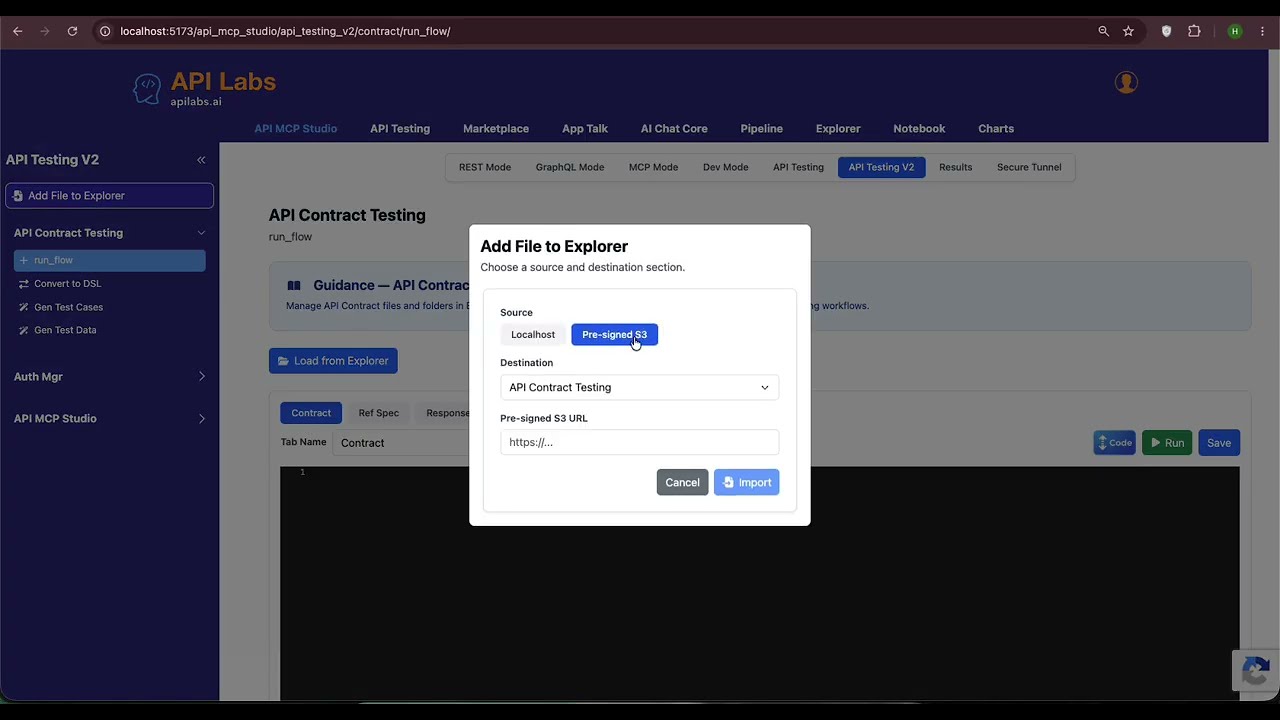Click Import button in dialog
This screenshot has width=1280, height=720.
pyautogui.click(x=746, y=483)
